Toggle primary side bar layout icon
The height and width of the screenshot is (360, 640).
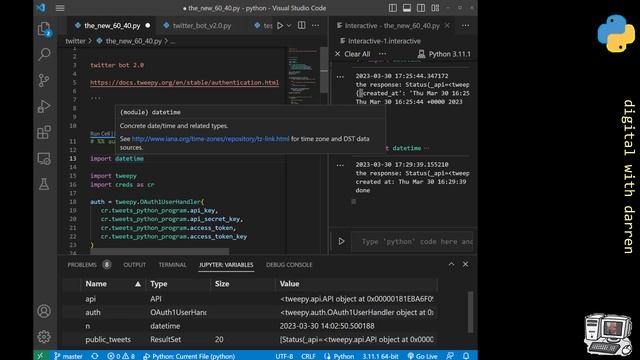click(x=393, y=8)
